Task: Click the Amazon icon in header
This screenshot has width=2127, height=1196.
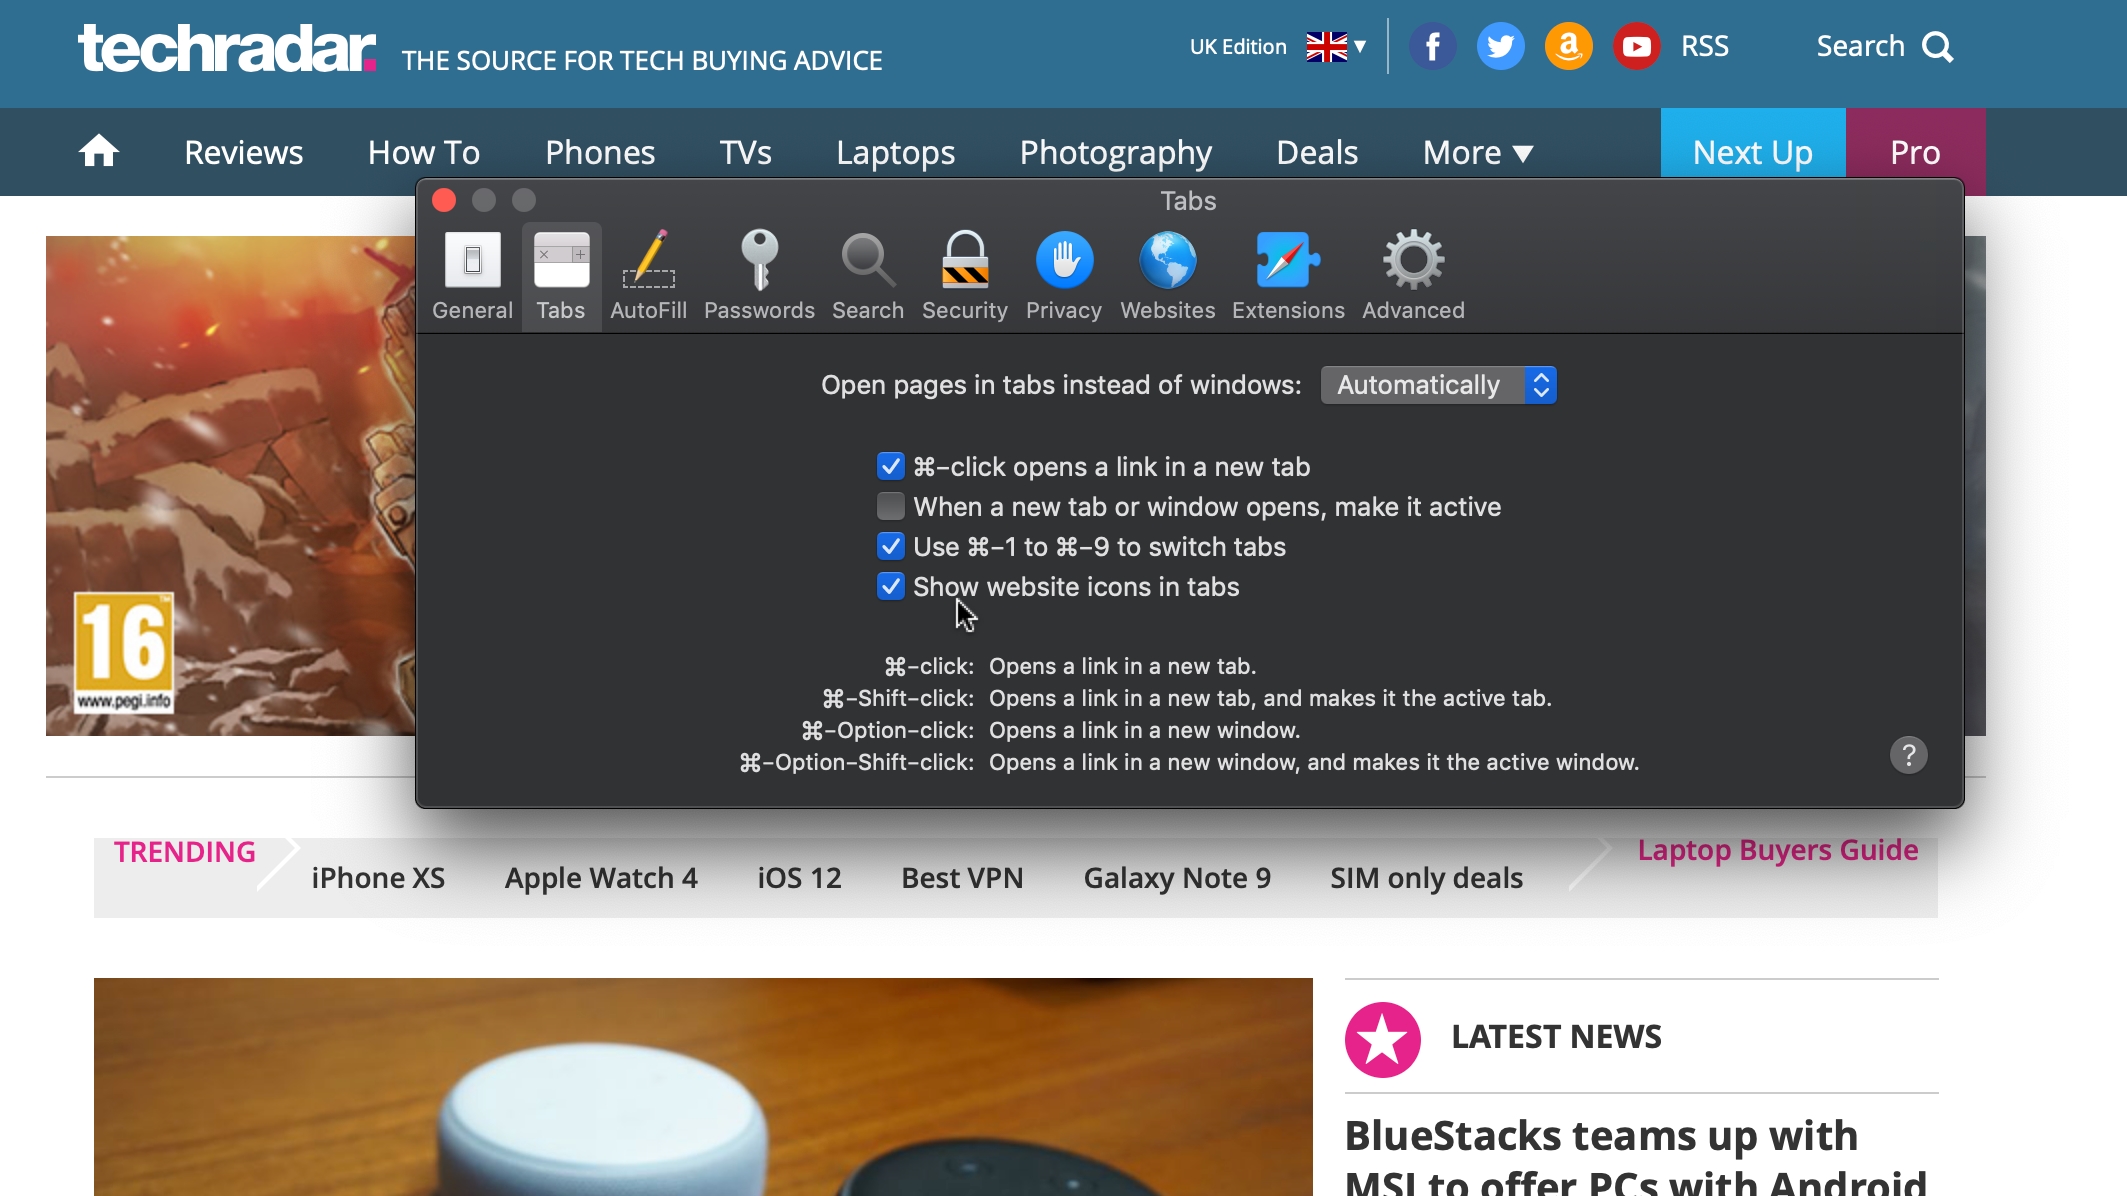Action: point(1568,46)
